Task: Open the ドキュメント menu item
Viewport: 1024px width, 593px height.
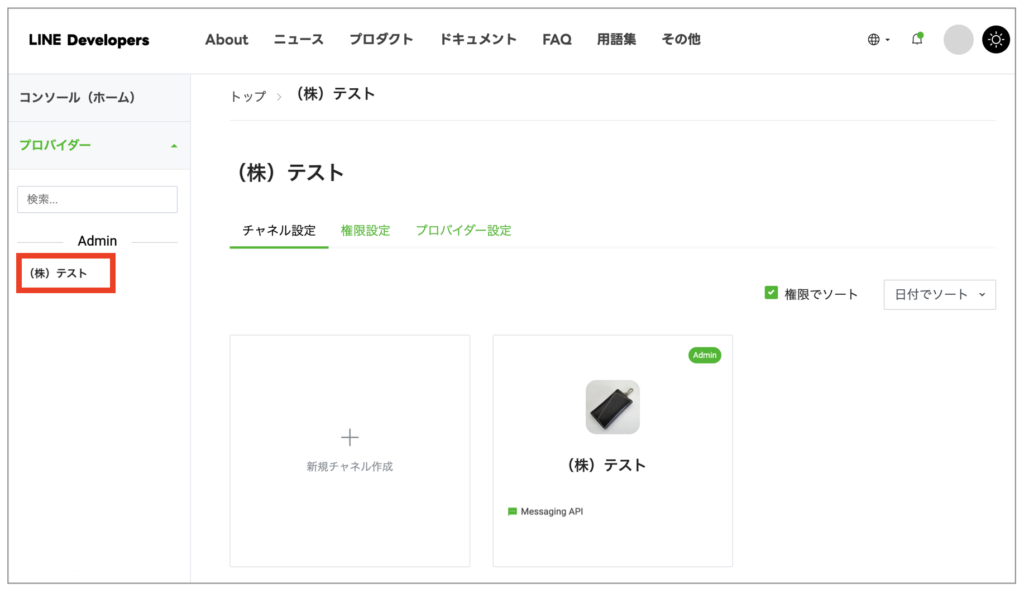Action: pos(478,40)
